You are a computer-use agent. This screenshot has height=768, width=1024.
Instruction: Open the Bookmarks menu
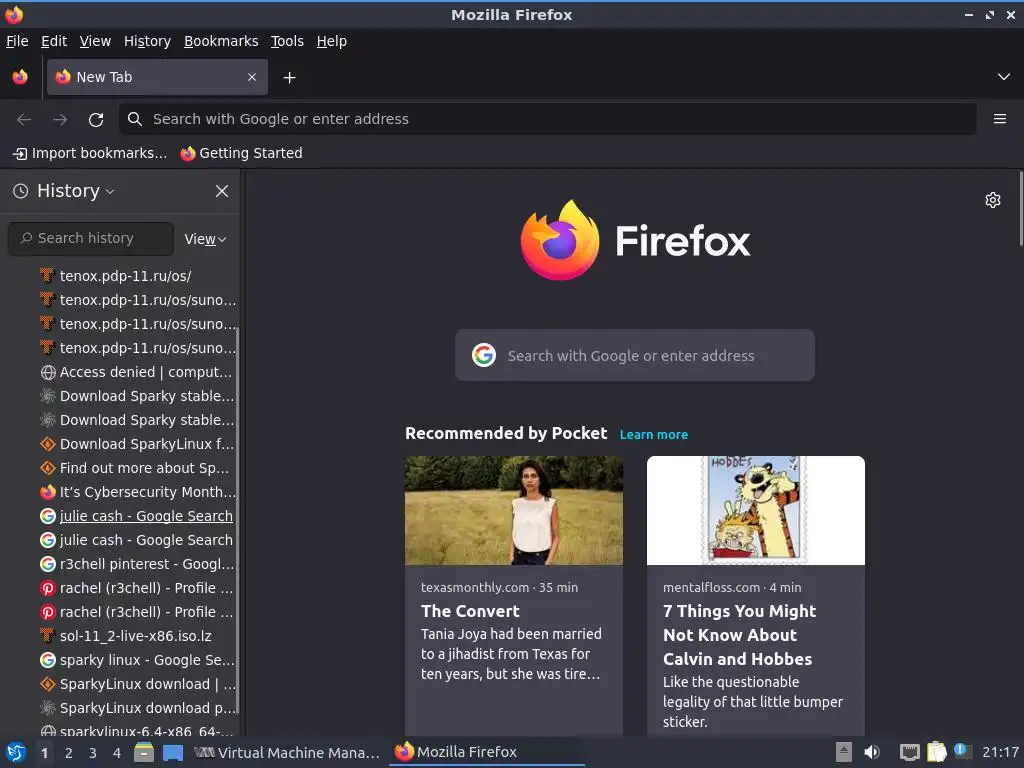click(221, 41)
